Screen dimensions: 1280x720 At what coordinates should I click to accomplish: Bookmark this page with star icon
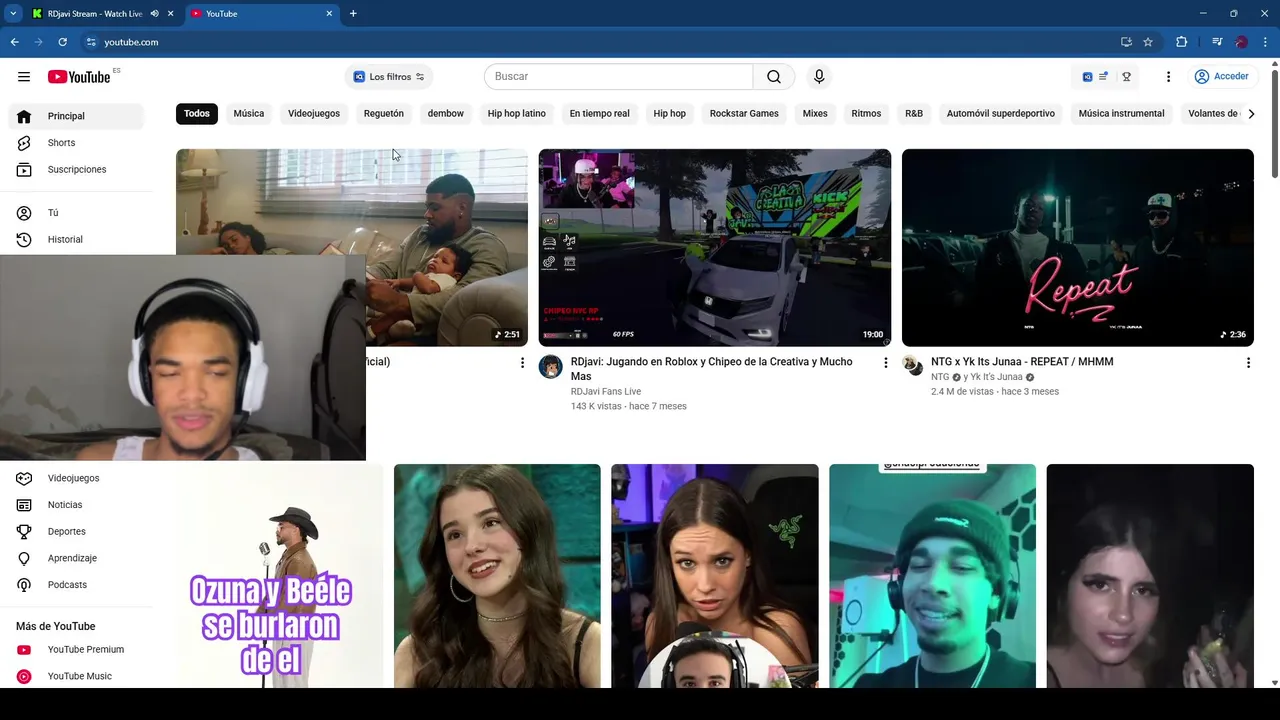click(1148, 42)
